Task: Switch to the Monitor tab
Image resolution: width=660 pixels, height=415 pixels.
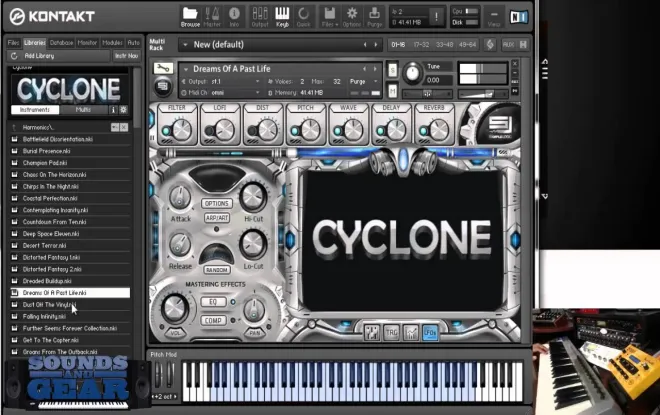Action: pos(87,43)
